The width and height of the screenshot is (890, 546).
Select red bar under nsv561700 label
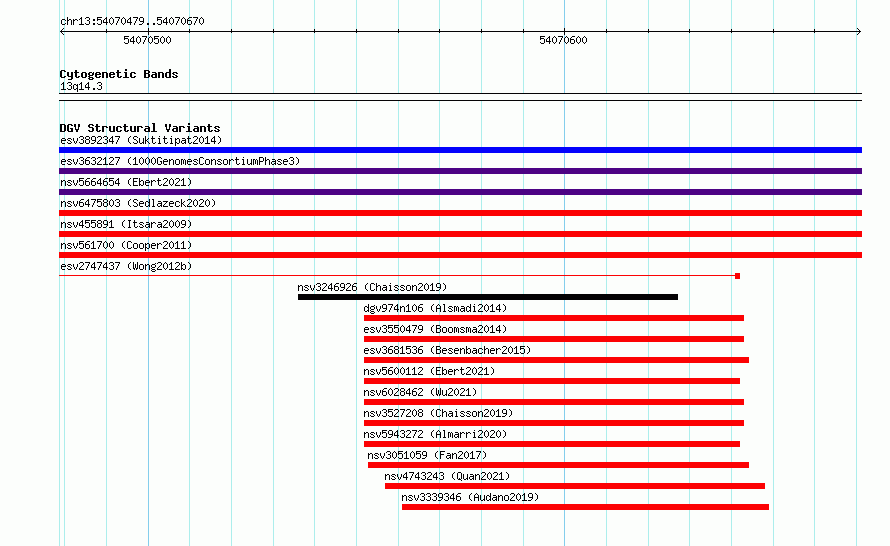click(460, 255)
